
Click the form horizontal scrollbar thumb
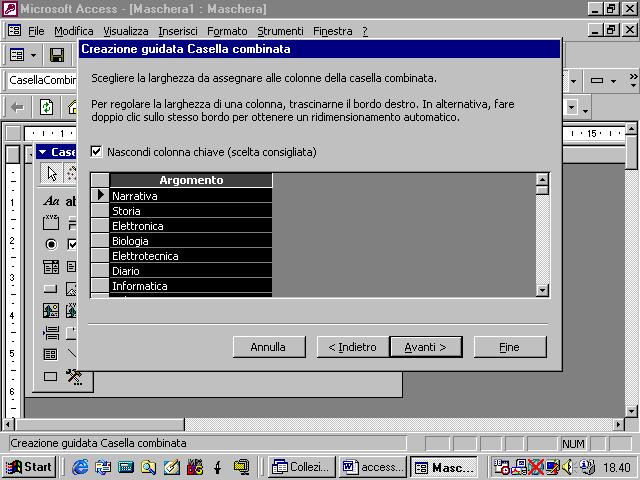(100, 424)
